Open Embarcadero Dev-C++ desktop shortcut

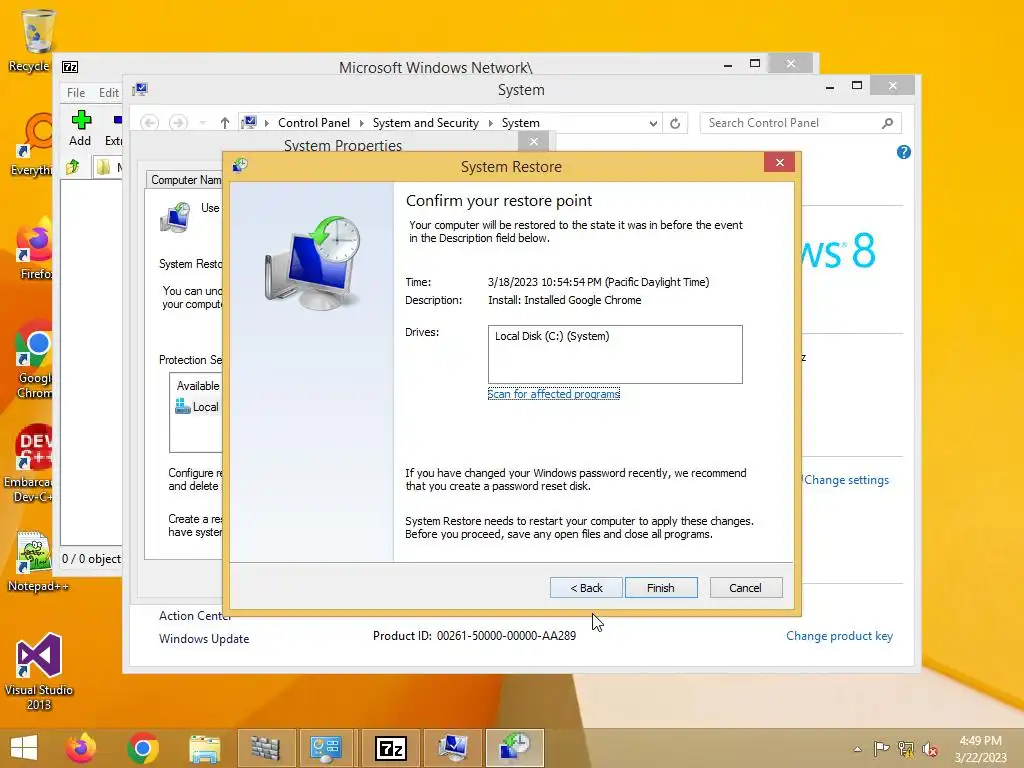[x=29, y=463]
